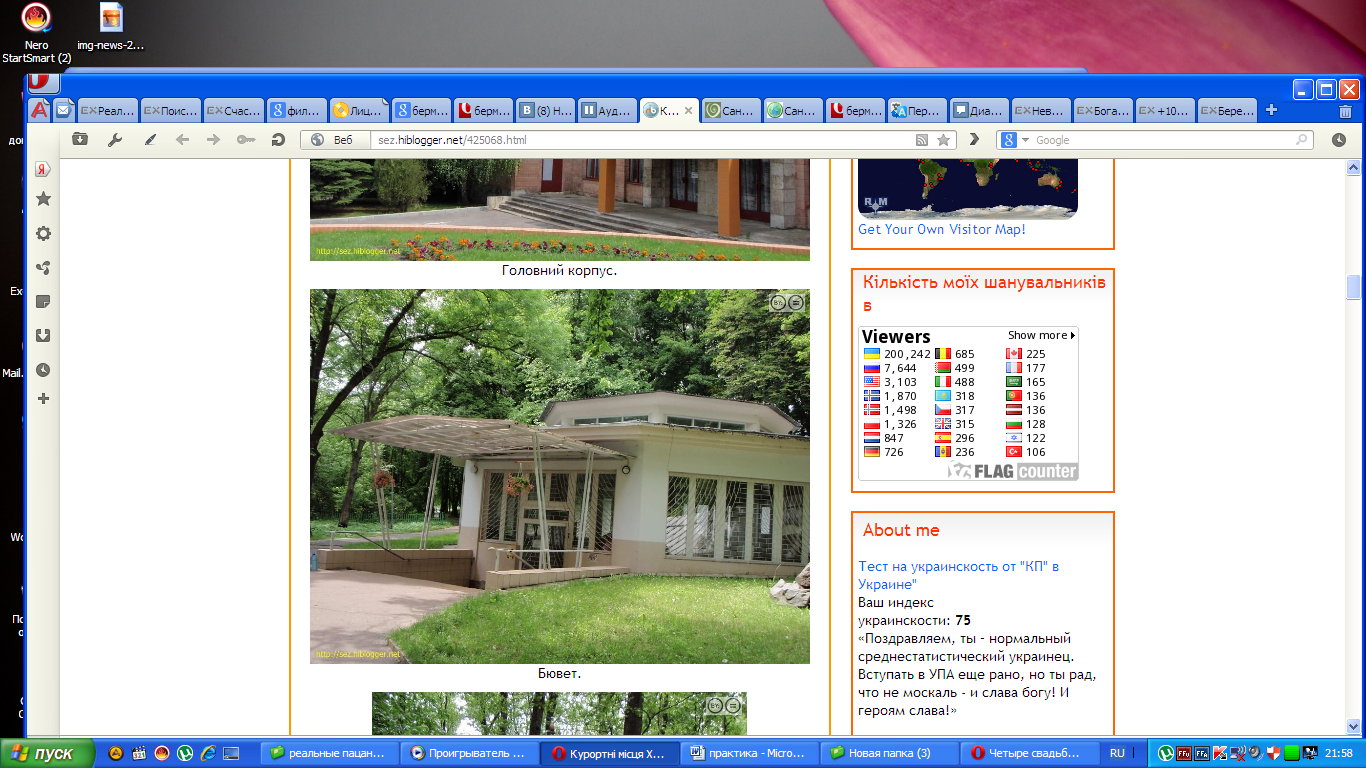Image resolution: width=1366 pixels, height=768 pixels.
Task: Open the closed tabs trash icon
Action: coord(1345,111)
